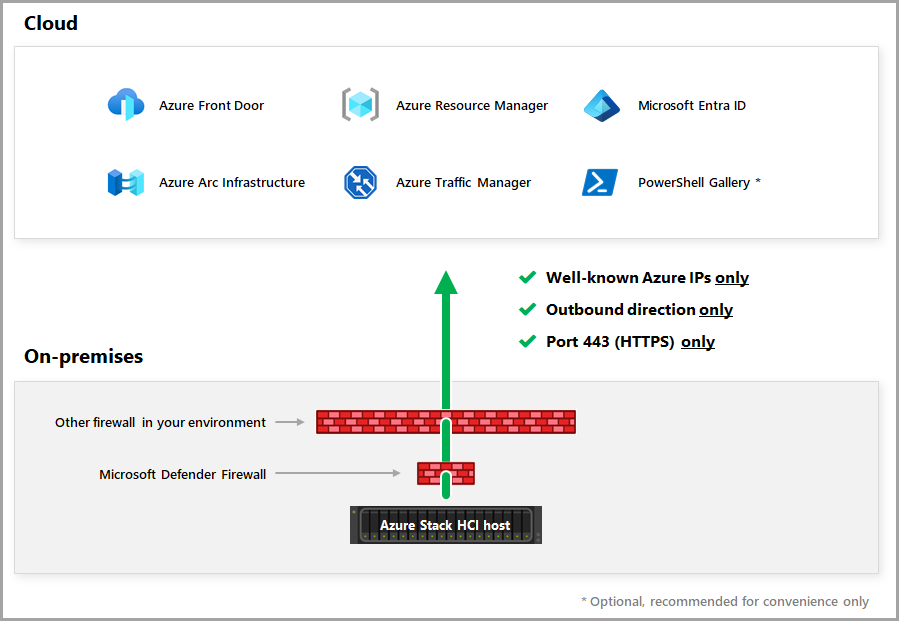Click checkmark beside Well-known Azure IPs
The height and width of the screenshot is (621, 899).
pyautogui.click(x=527, y=278)
